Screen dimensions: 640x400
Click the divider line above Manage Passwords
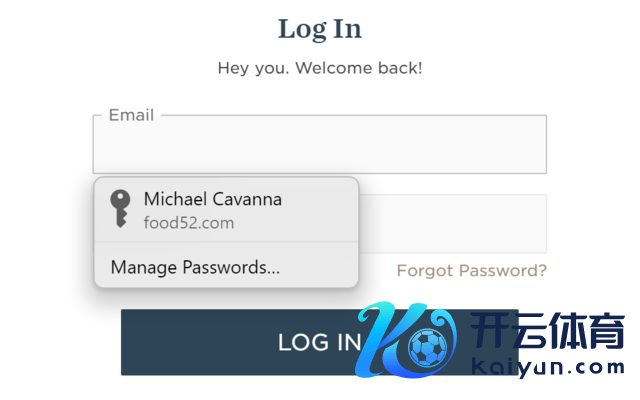click(x=227, y=242)
